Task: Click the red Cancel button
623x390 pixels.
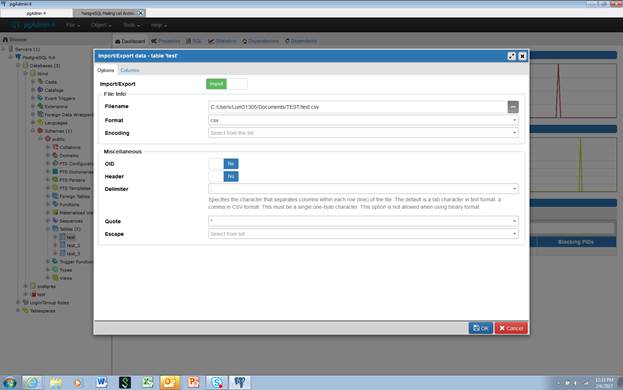Action: (x=511, y=328)
